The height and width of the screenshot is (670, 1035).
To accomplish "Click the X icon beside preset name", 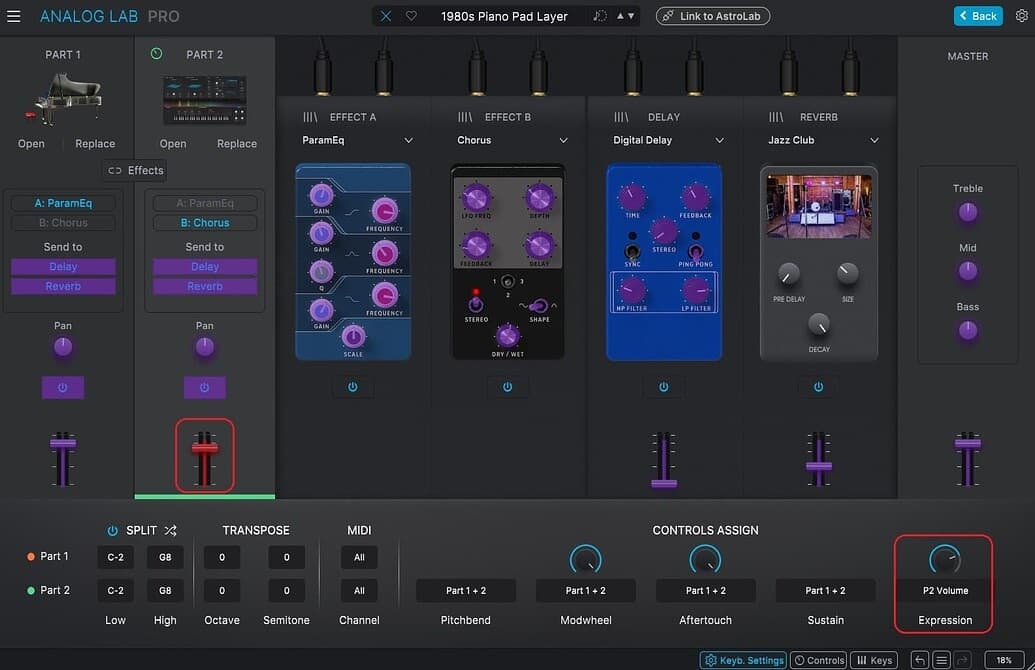I will [x=386, y=16].
